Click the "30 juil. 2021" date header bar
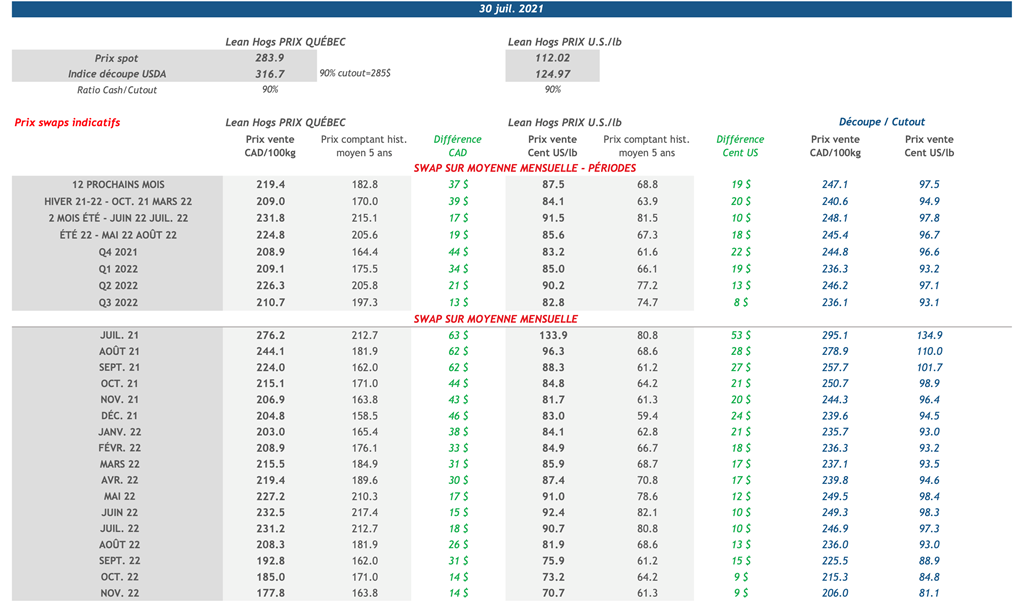The image size is (1024, 603). point(512,9)
